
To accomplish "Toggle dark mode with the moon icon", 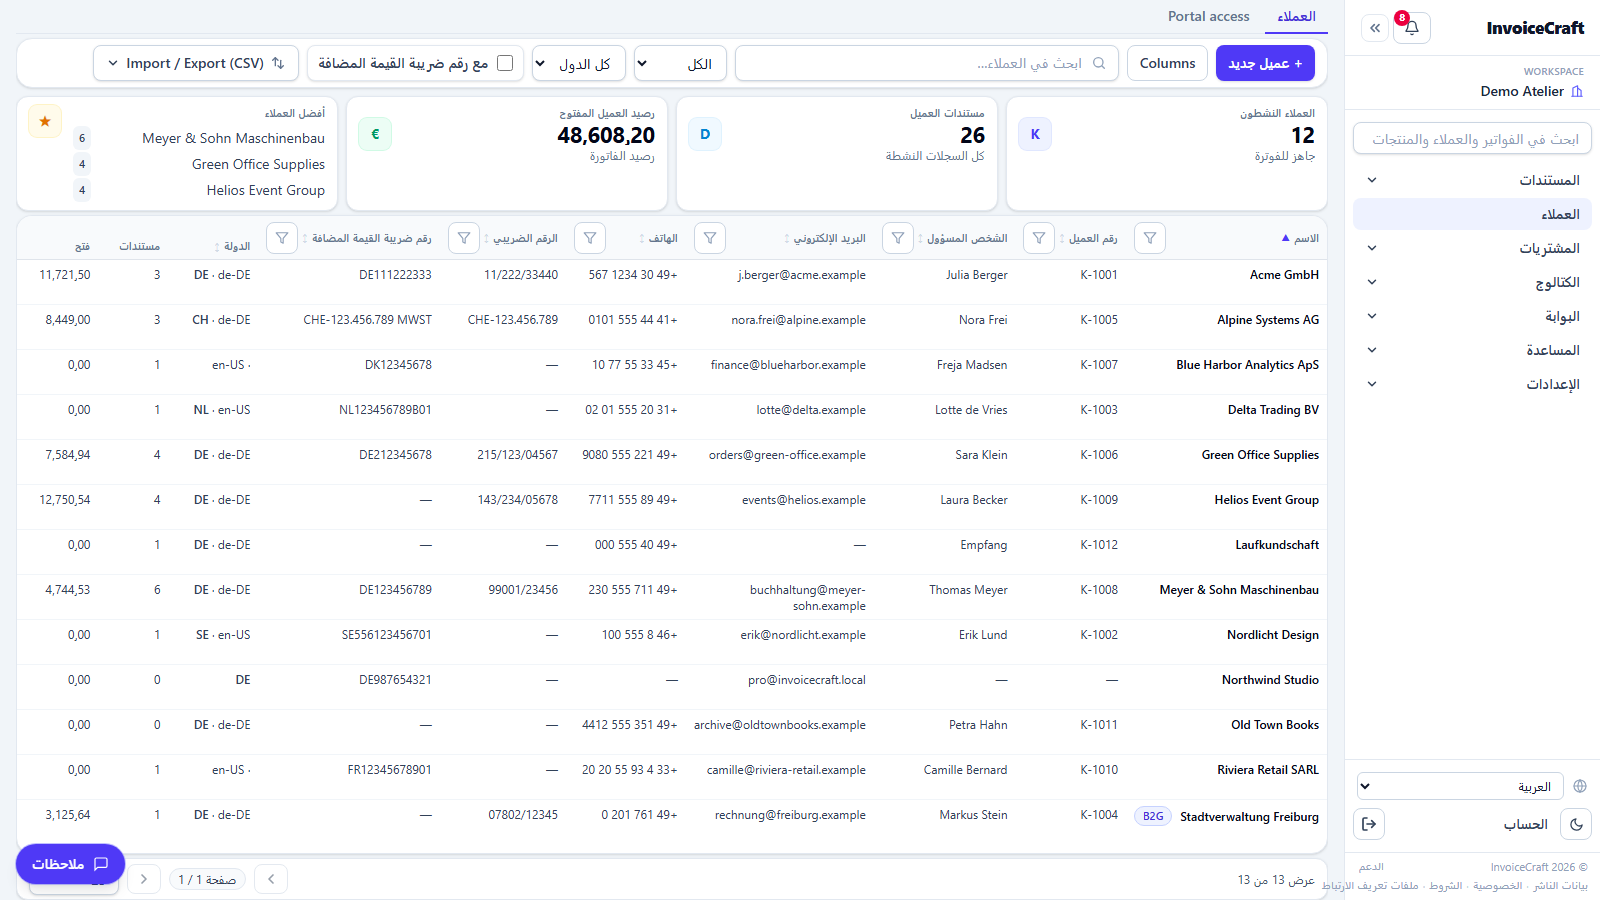I will coord(1576,824).
